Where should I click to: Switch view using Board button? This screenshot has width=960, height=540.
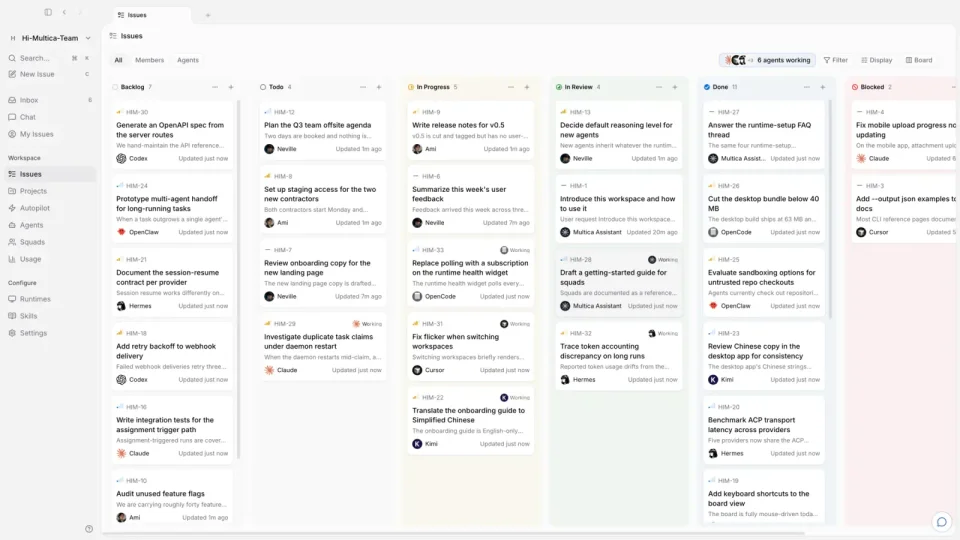click(x=919, y=60)
